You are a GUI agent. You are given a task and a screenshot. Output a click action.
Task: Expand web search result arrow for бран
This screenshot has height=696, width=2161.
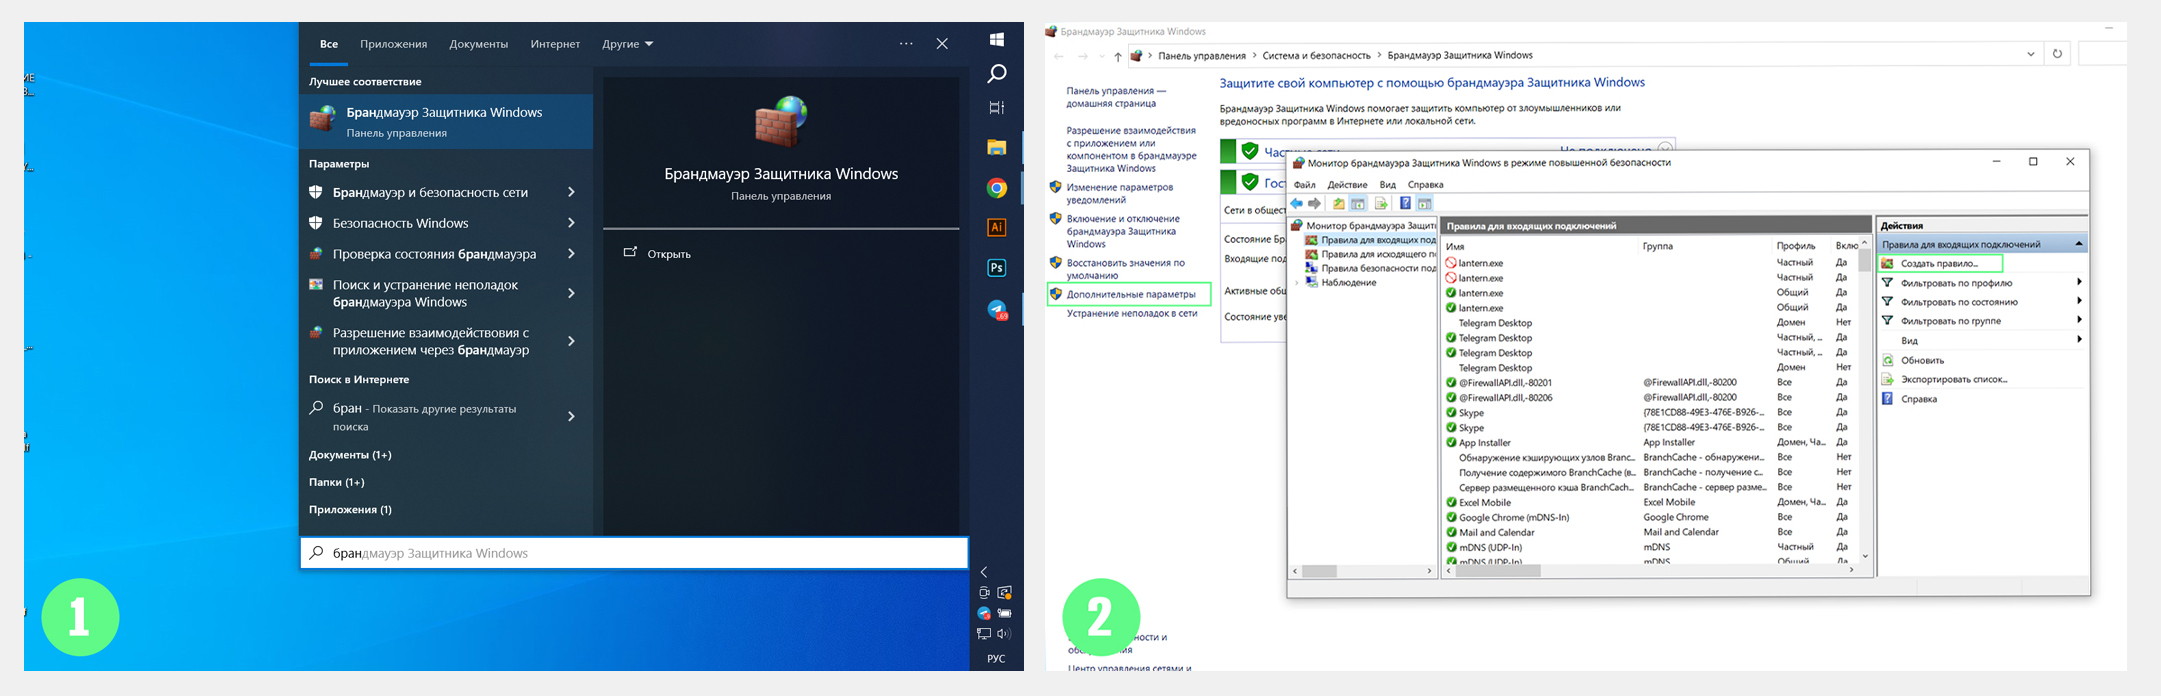(571, 416)
